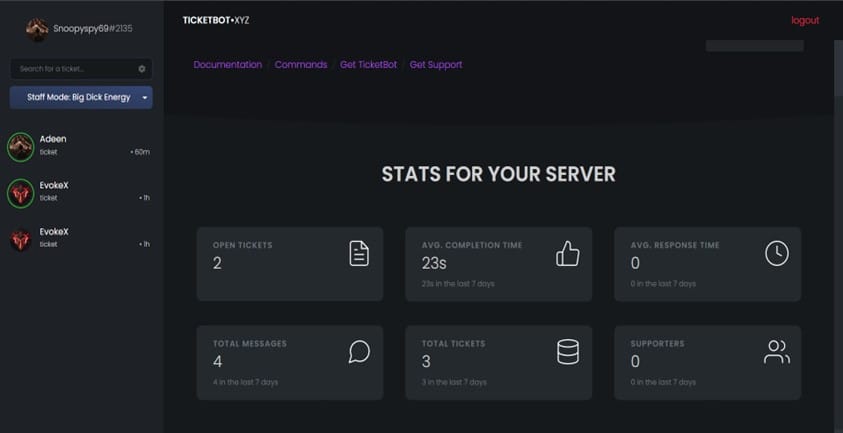Click the TICKETBOT•XYZ logo
The height and width of the screenshot is (433, 843).
click(x=216, y=20)
